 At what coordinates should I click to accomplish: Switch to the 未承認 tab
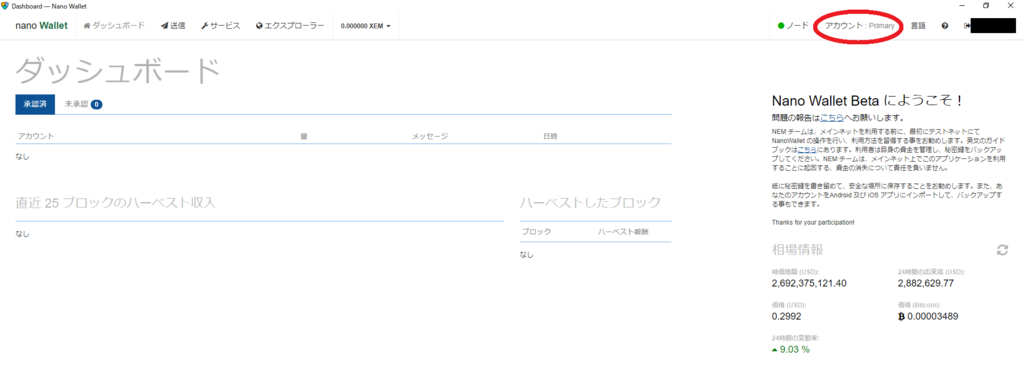tap(83, 104)
